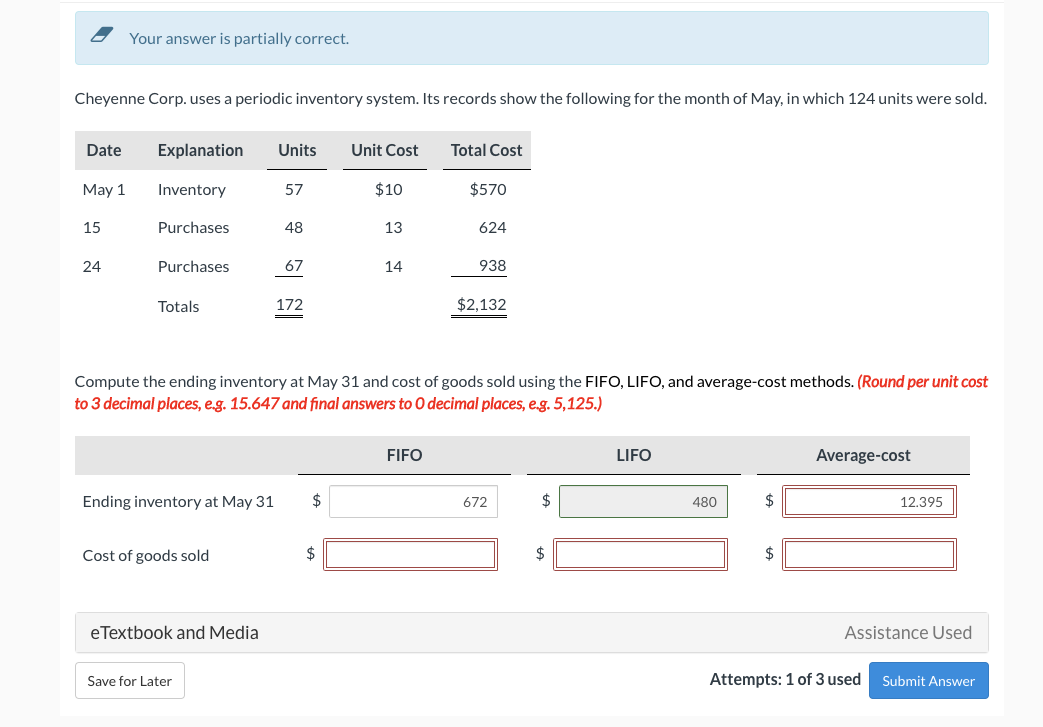Click the total cost value $2,132

(x=481, y=305)
